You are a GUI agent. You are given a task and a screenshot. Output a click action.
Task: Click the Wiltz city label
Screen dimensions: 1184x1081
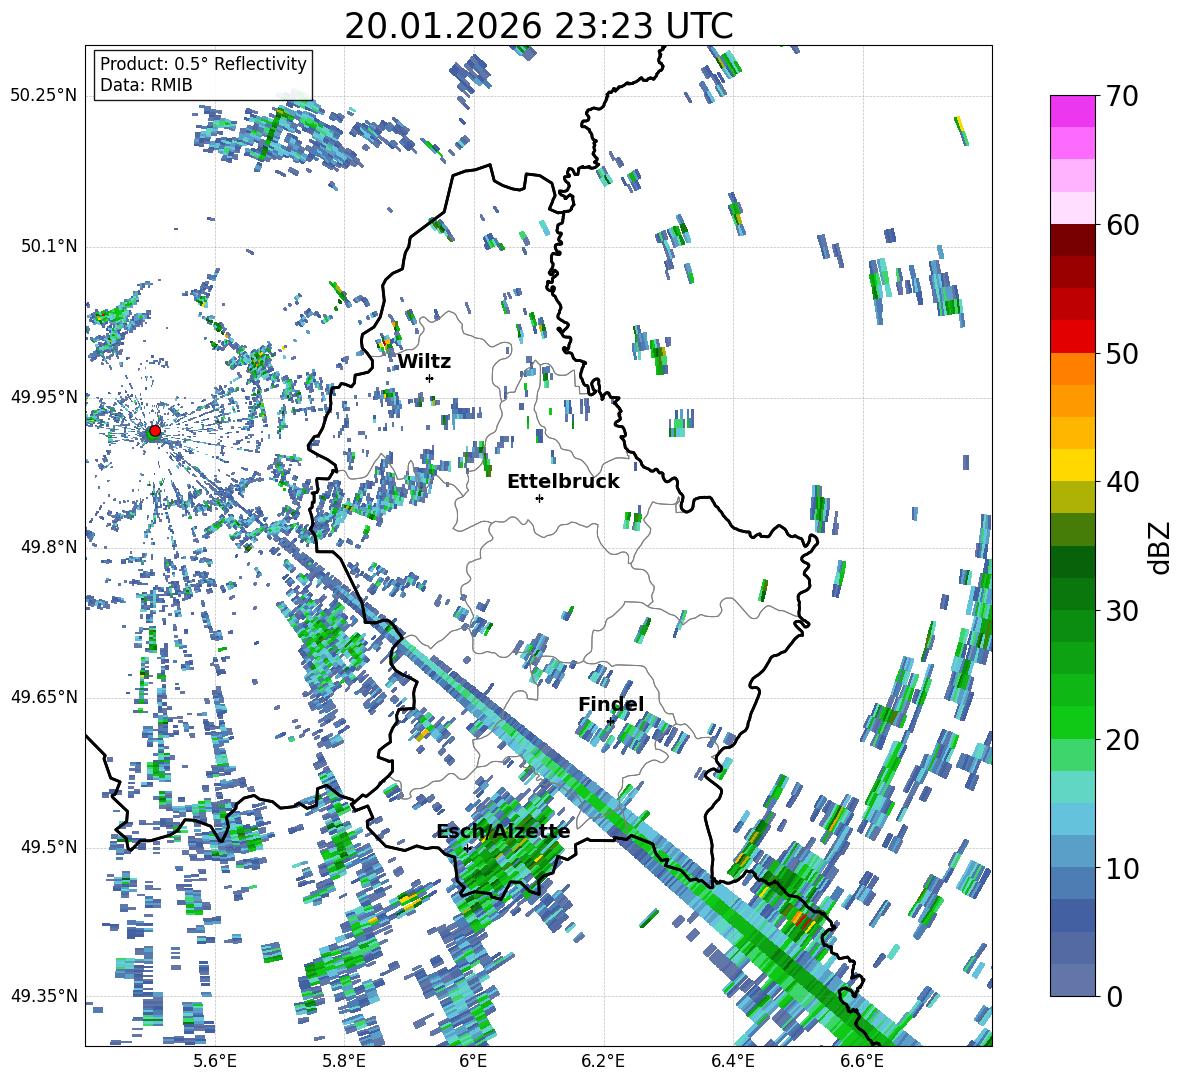click(424, 362)
